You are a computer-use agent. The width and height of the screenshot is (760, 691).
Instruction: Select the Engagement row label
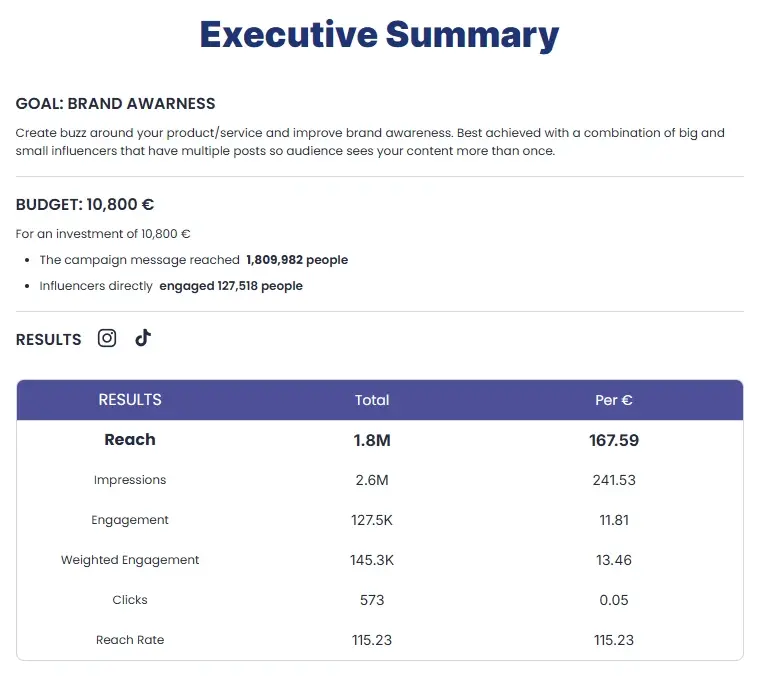[130, 520]
